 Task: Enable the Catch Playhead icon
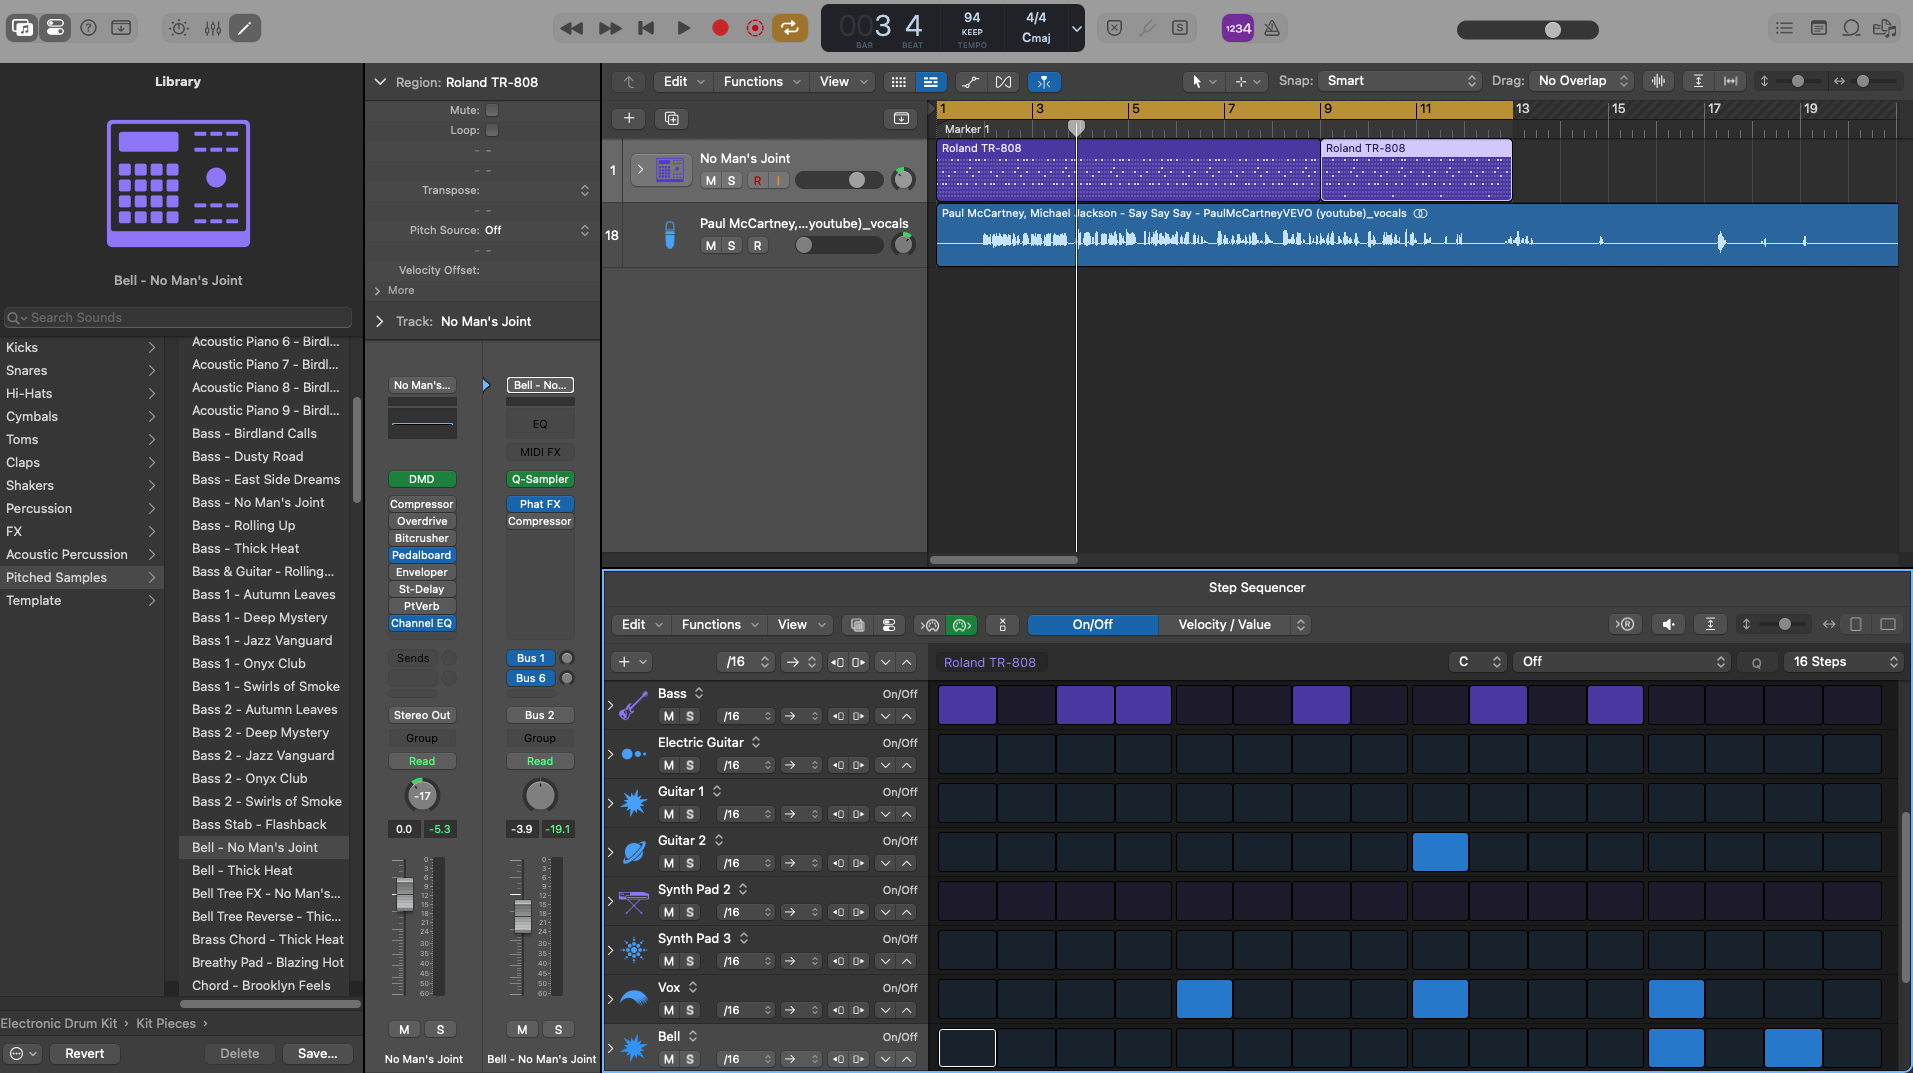coord(1043,82)
